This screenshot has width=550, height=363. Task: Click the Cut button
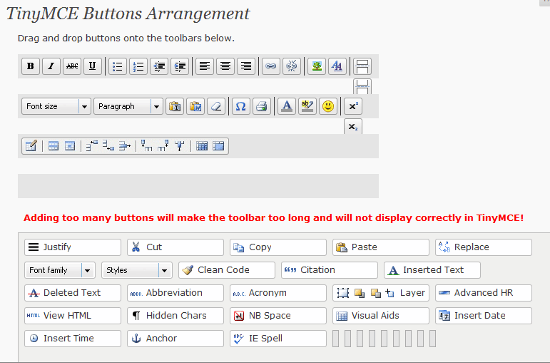(175, 247)
